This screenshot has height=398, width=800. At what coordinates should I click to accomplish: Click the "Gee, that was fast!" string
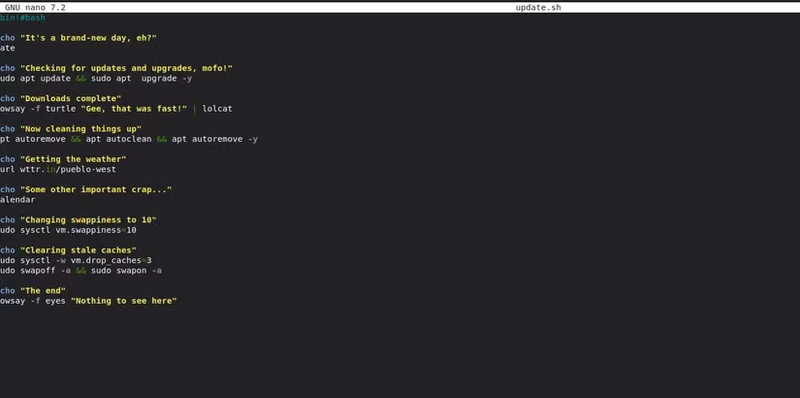134,109
